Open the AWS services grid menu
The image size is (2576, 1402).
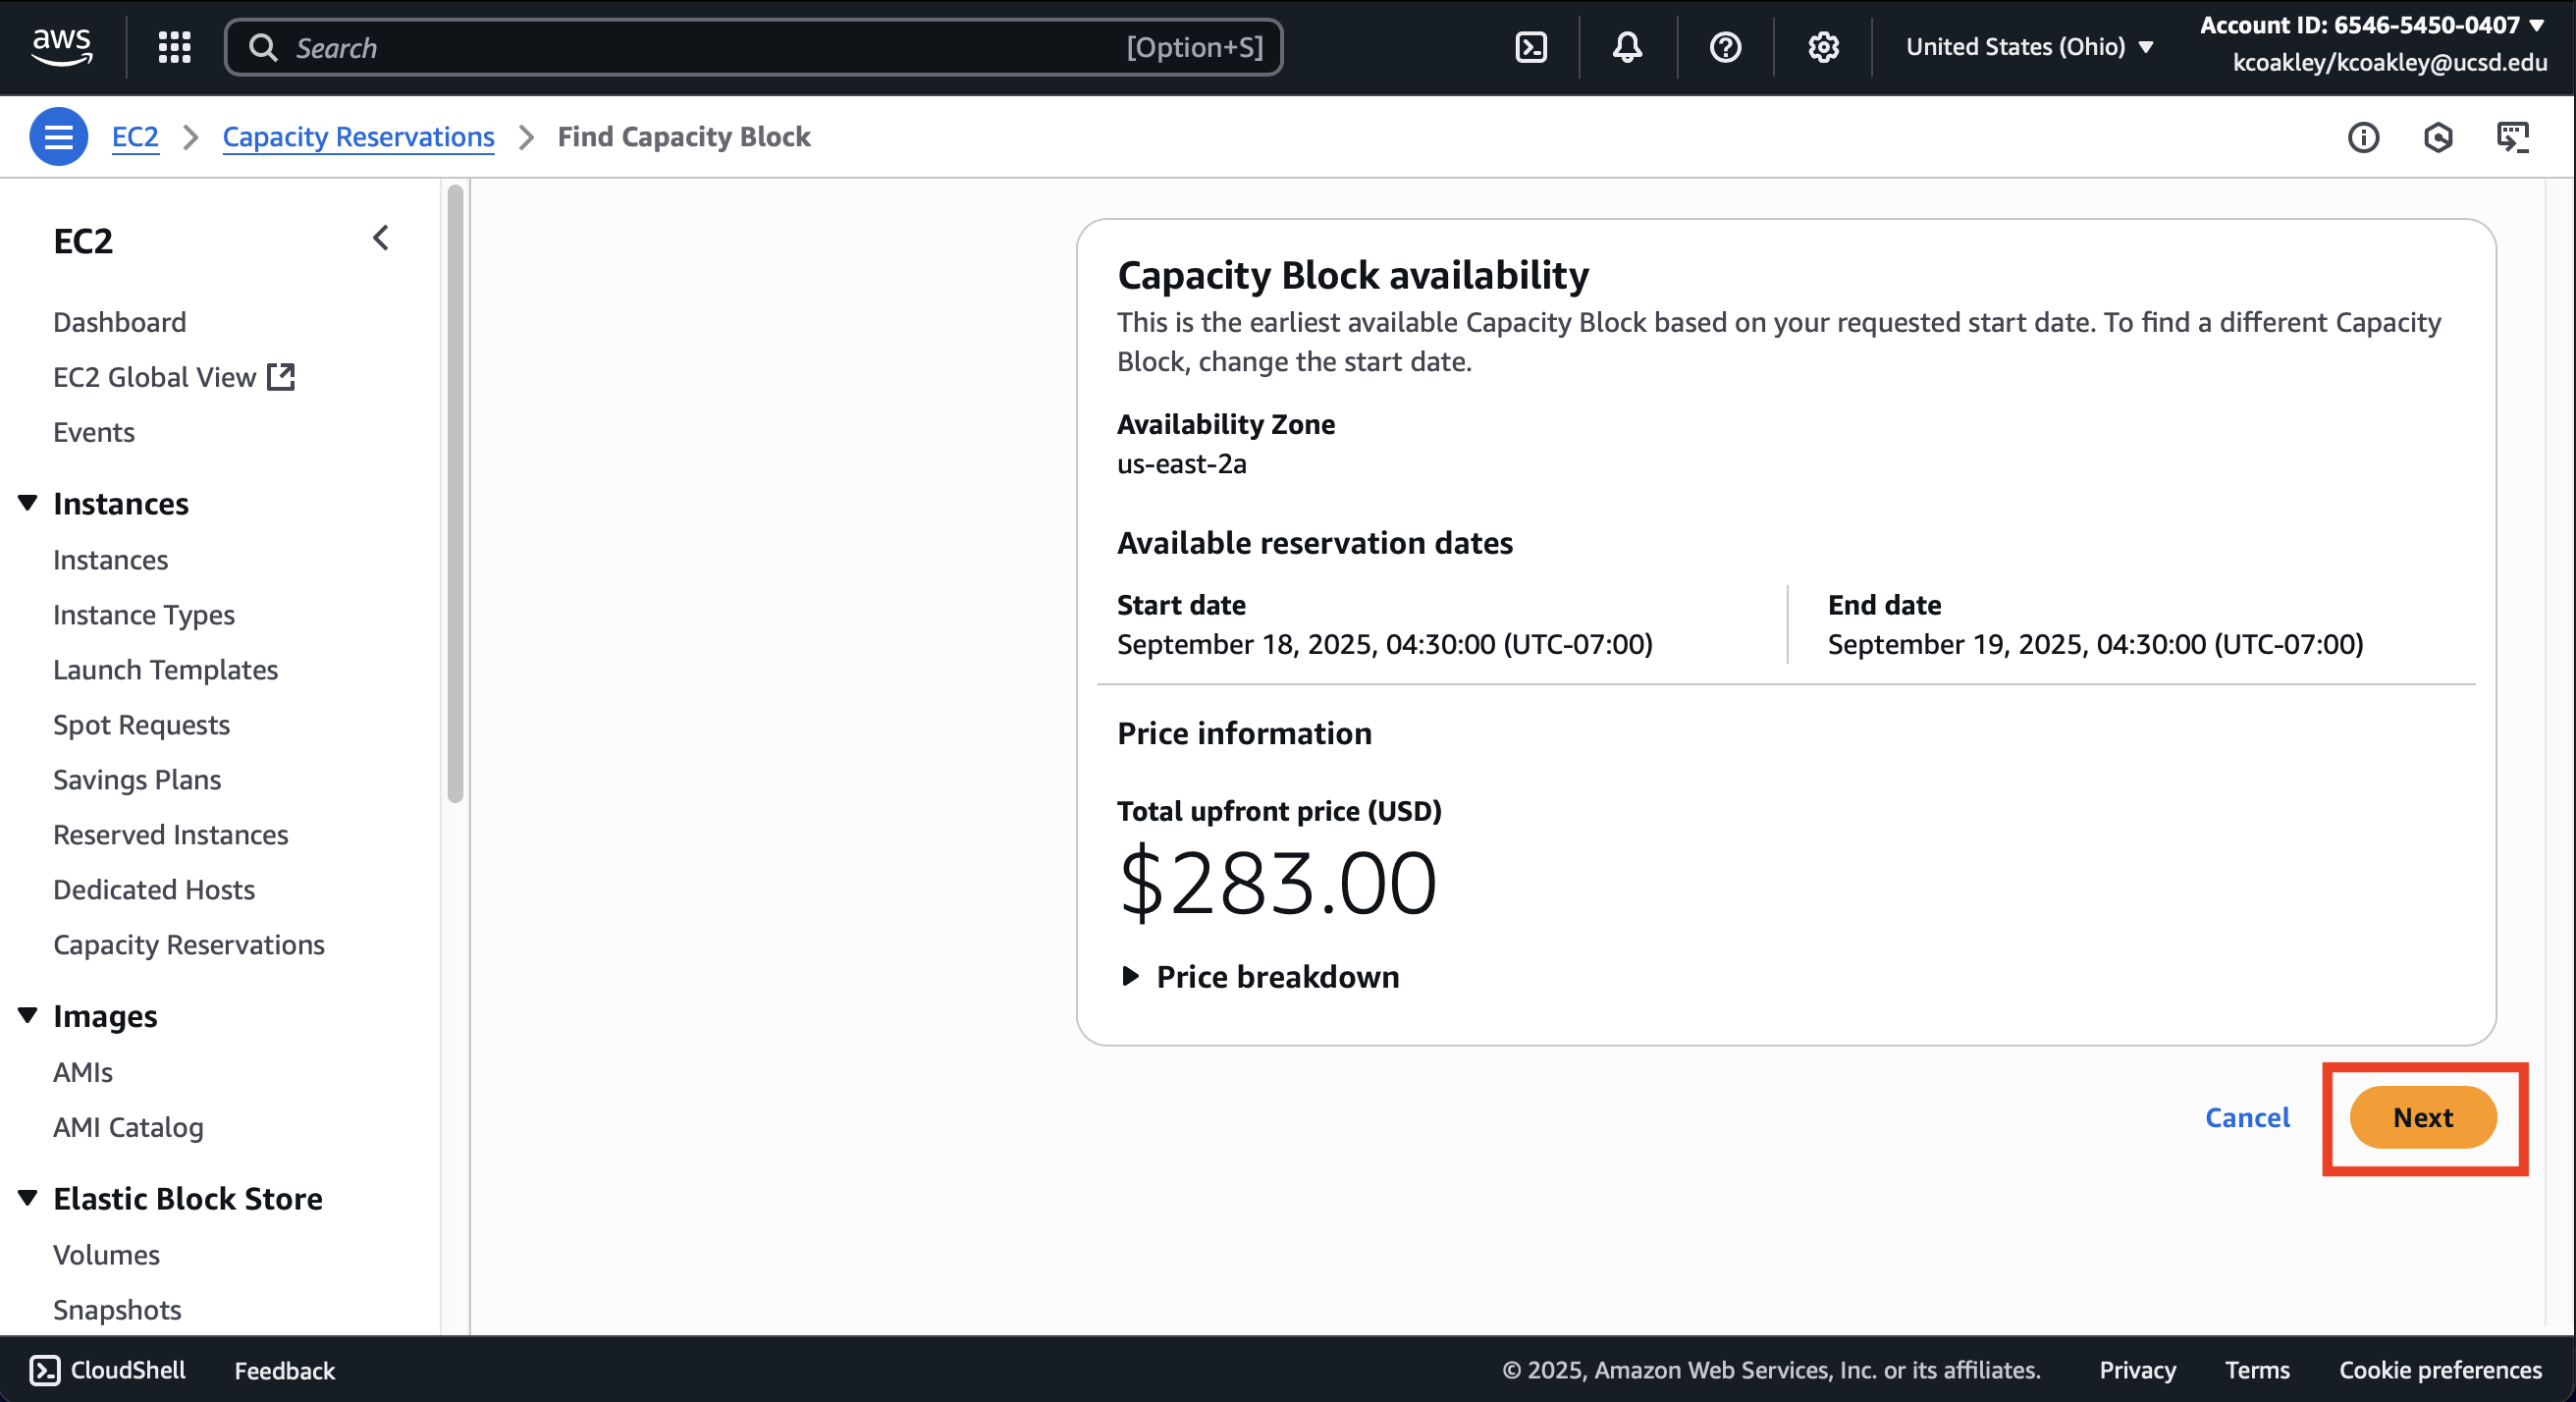click(174, 47)
